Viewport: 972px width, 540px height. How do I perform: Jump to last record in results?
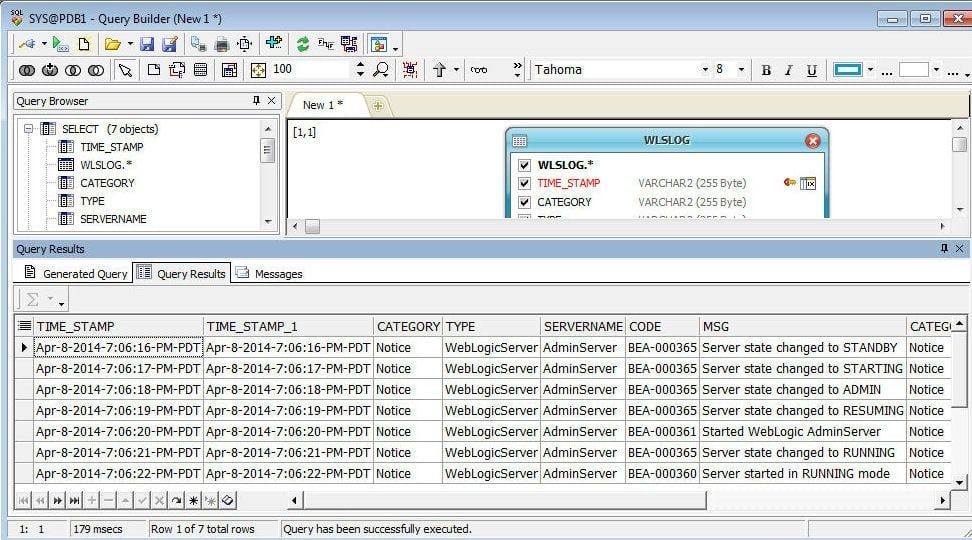pyautogui.click(x=74, y=500)
